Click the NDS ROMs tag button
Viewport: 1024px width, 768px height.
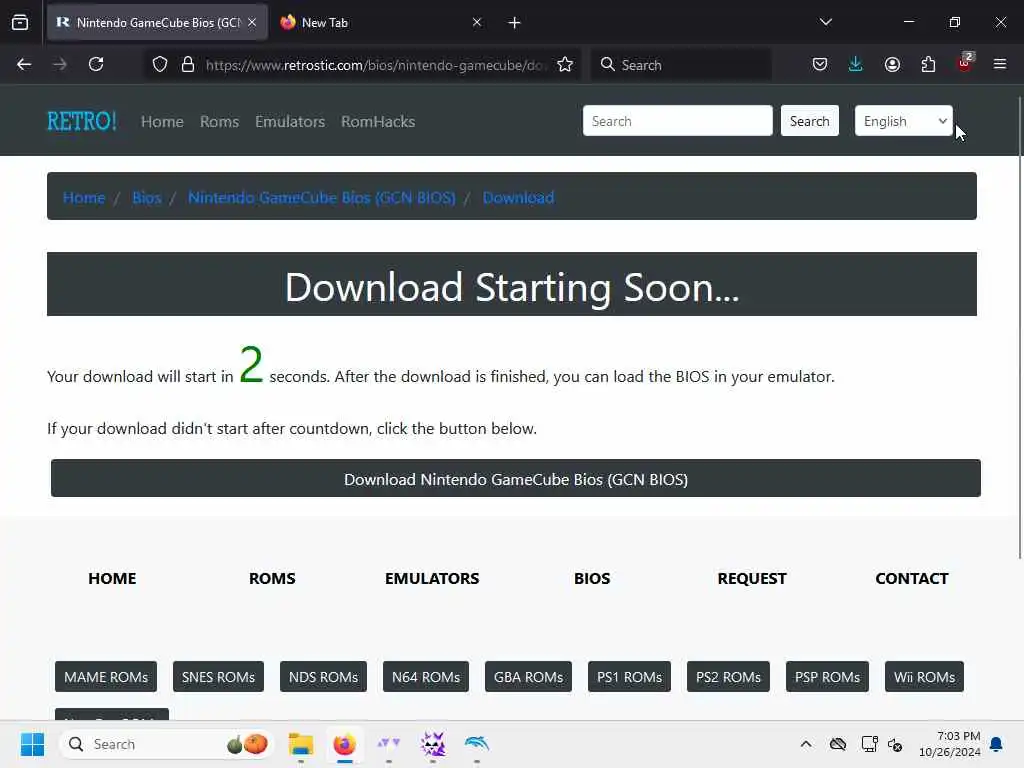(323, 677)
